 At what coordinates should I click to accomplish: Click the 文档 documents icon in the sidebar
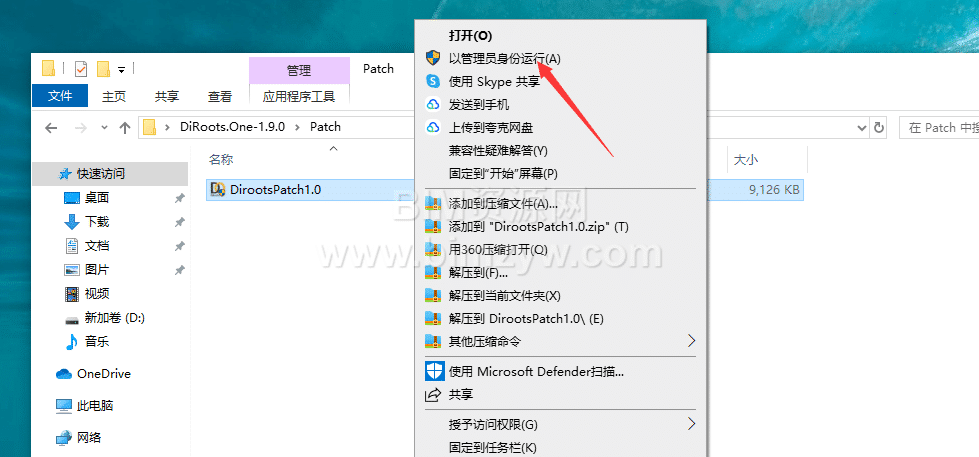[72, 245]
